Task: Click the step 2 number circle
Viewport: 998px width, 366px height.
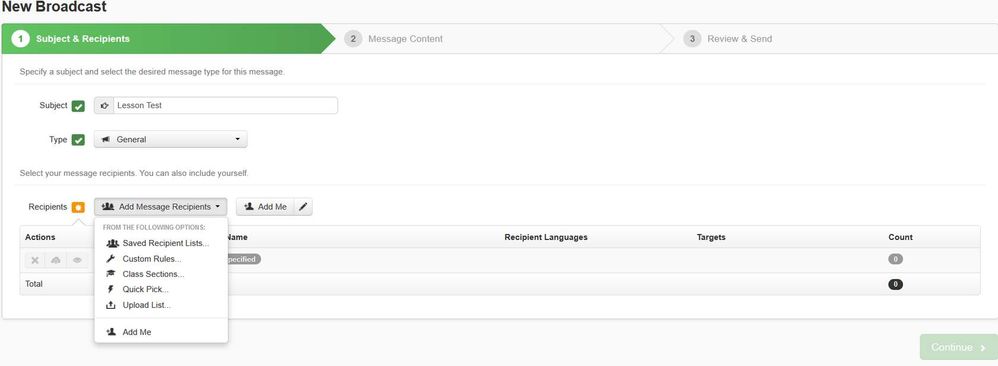Action: pyautogui.click(x=353, y=39)
